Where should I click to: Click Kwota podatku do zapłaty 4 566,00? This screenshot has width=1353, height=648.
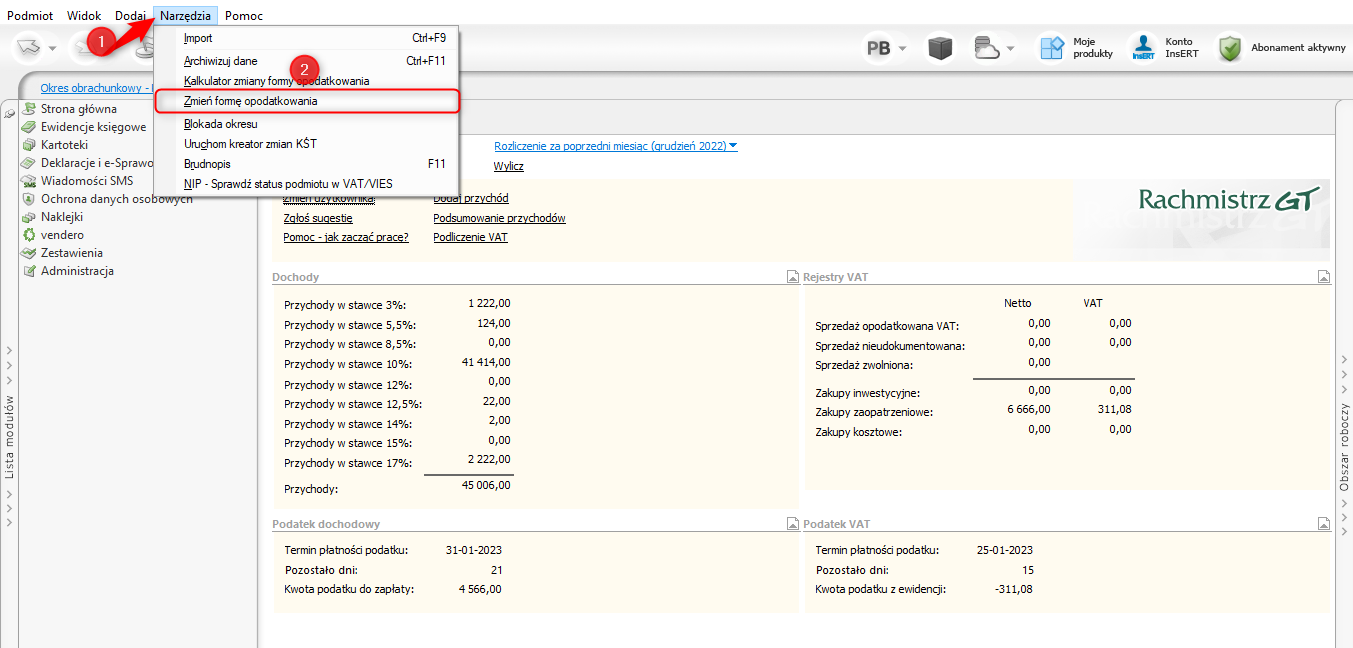(x=480, y=589)
